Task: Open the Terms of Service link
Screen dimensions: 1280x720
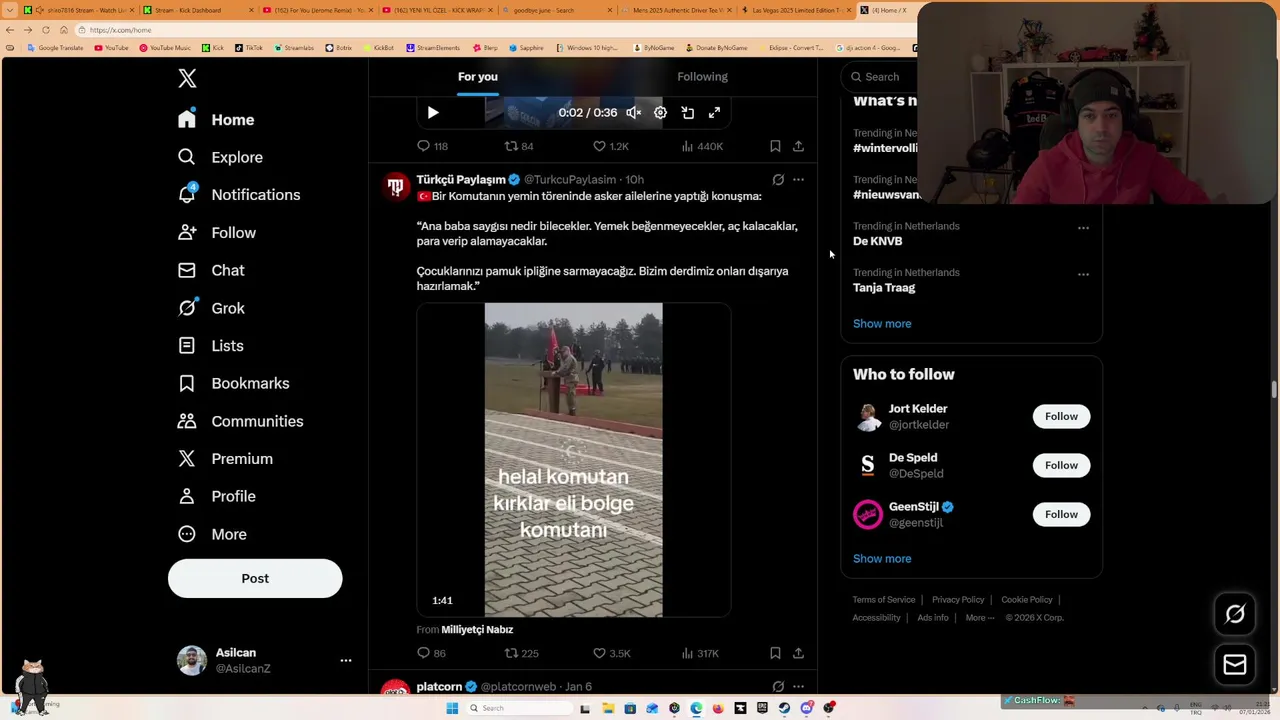Action: point(884,600)
